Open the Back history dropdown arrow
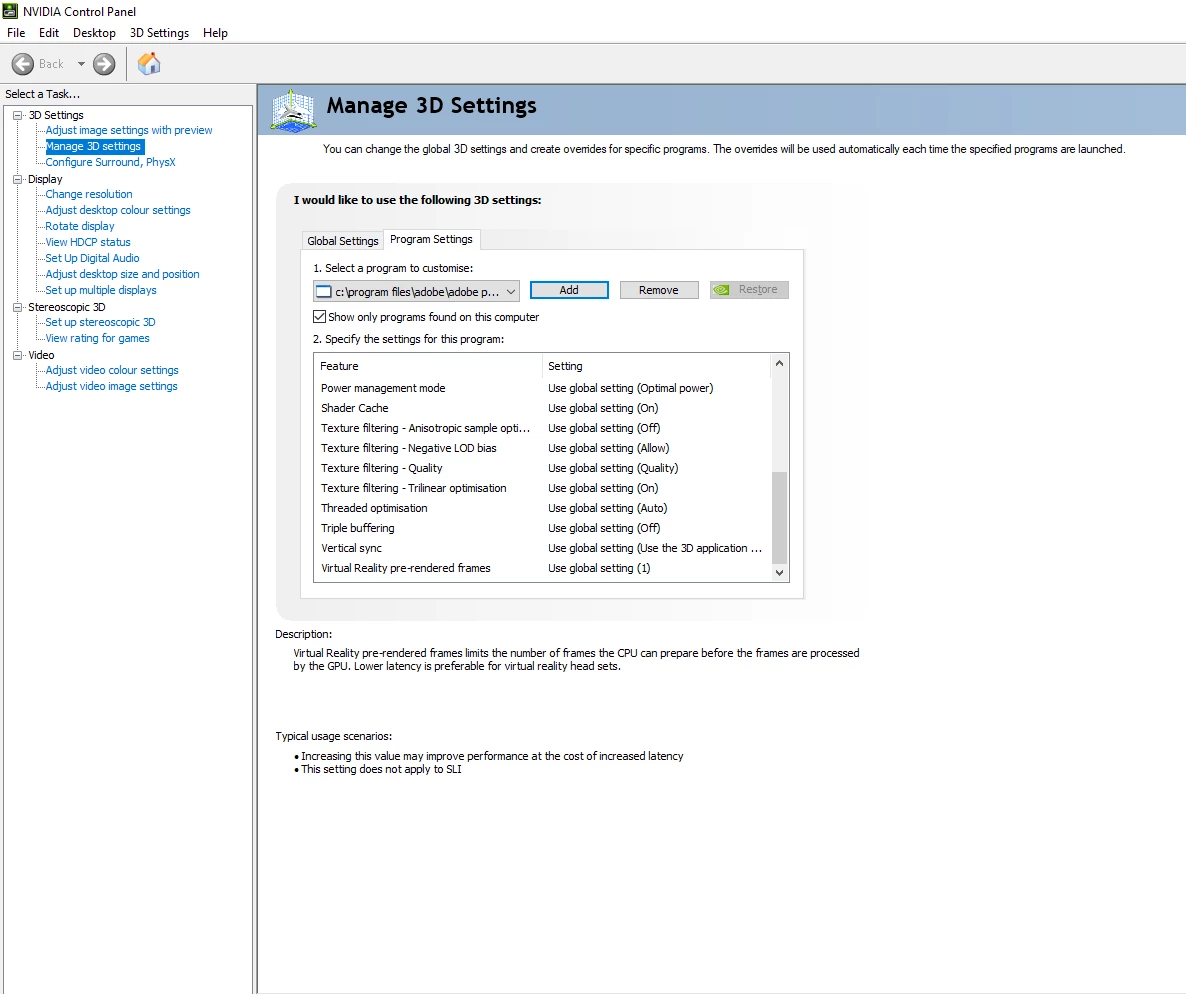The width and height of the screenshot is (1186, 994). (81, 64)
